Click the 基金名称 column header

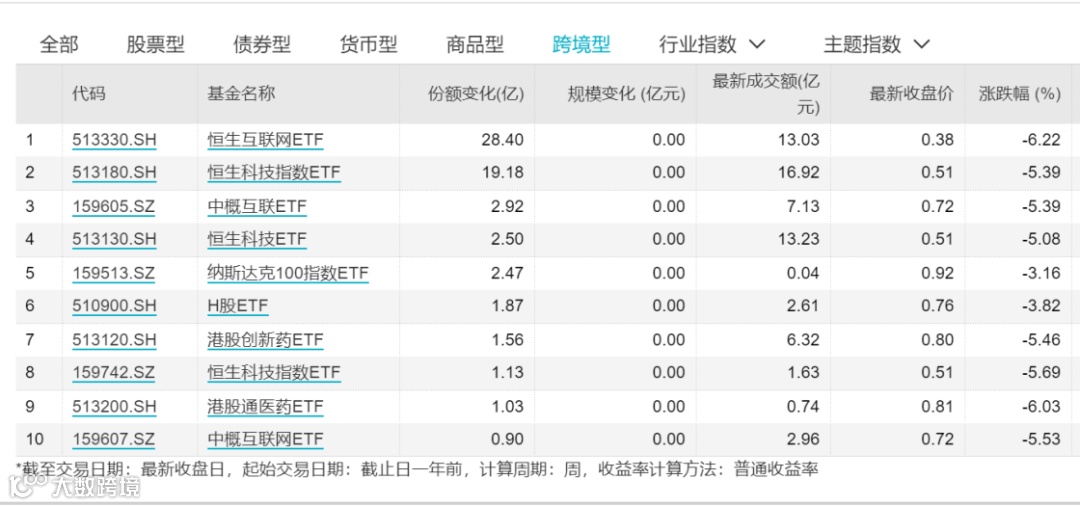pos(241,94)
